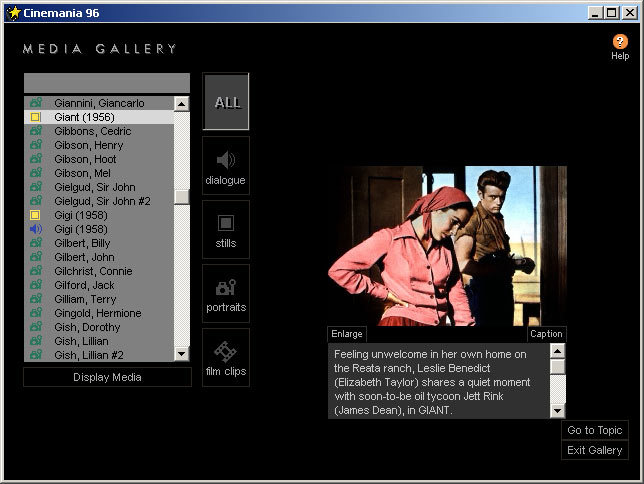Click portrait icon beside Gish, Lillian
Image resolution: width=644 pixels, height=484 pixels.
point(36,341)
